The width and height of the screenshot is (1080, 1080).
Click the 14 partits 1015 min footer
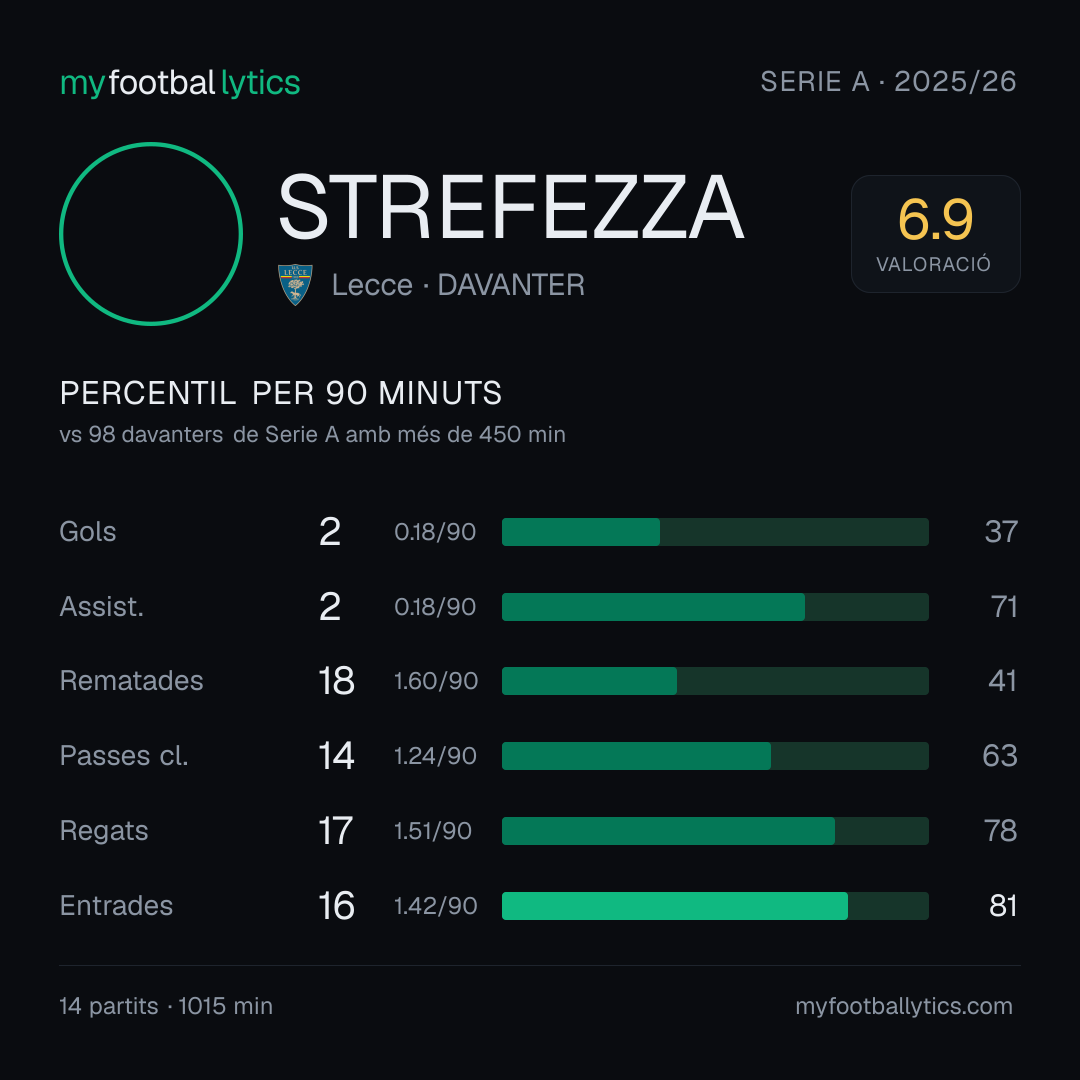tap(166, 1006)
